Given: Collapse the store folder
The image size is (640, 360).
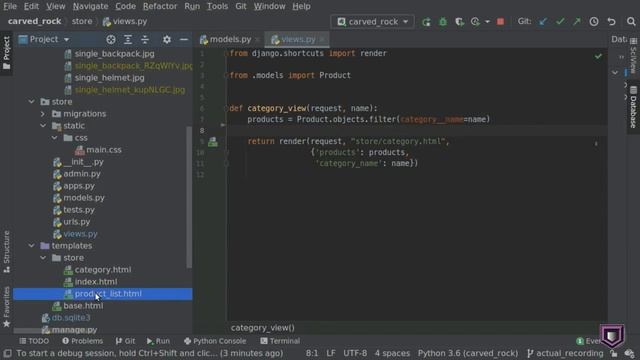Looking at the screenshot, I should click(x=32, y=102).
